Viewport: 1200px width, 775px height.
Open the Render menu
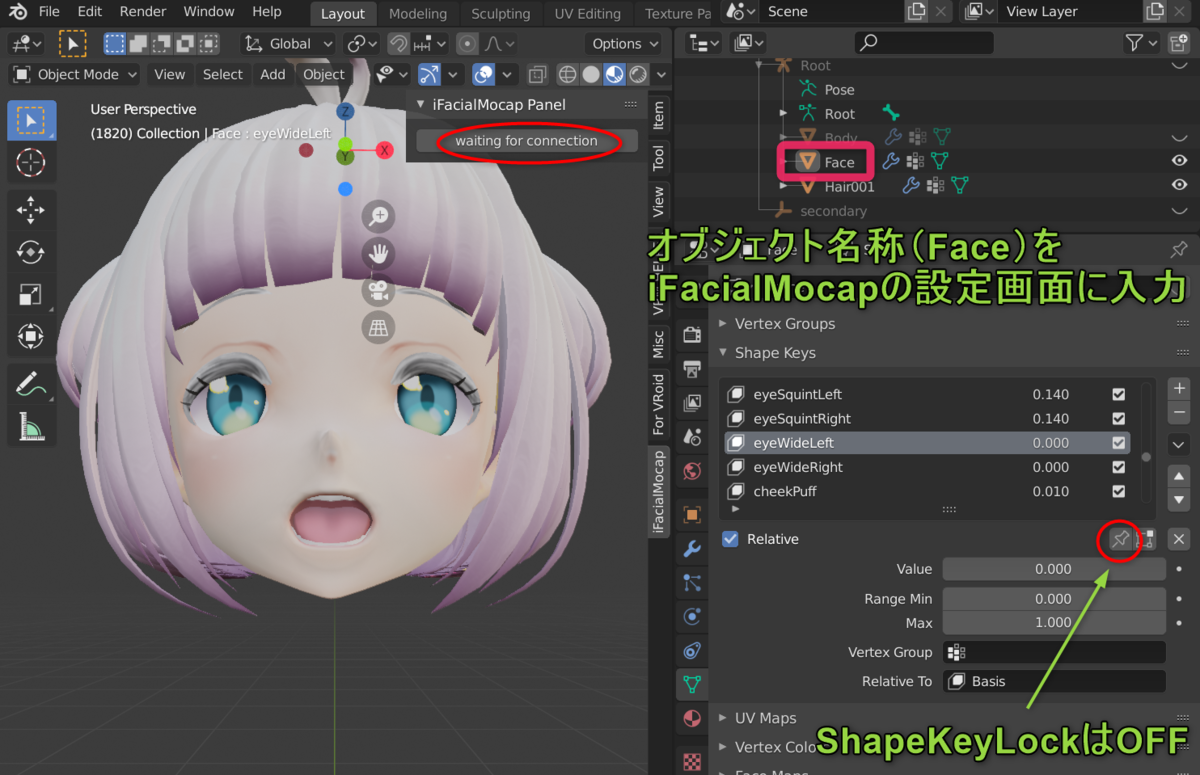coord(143,12)
